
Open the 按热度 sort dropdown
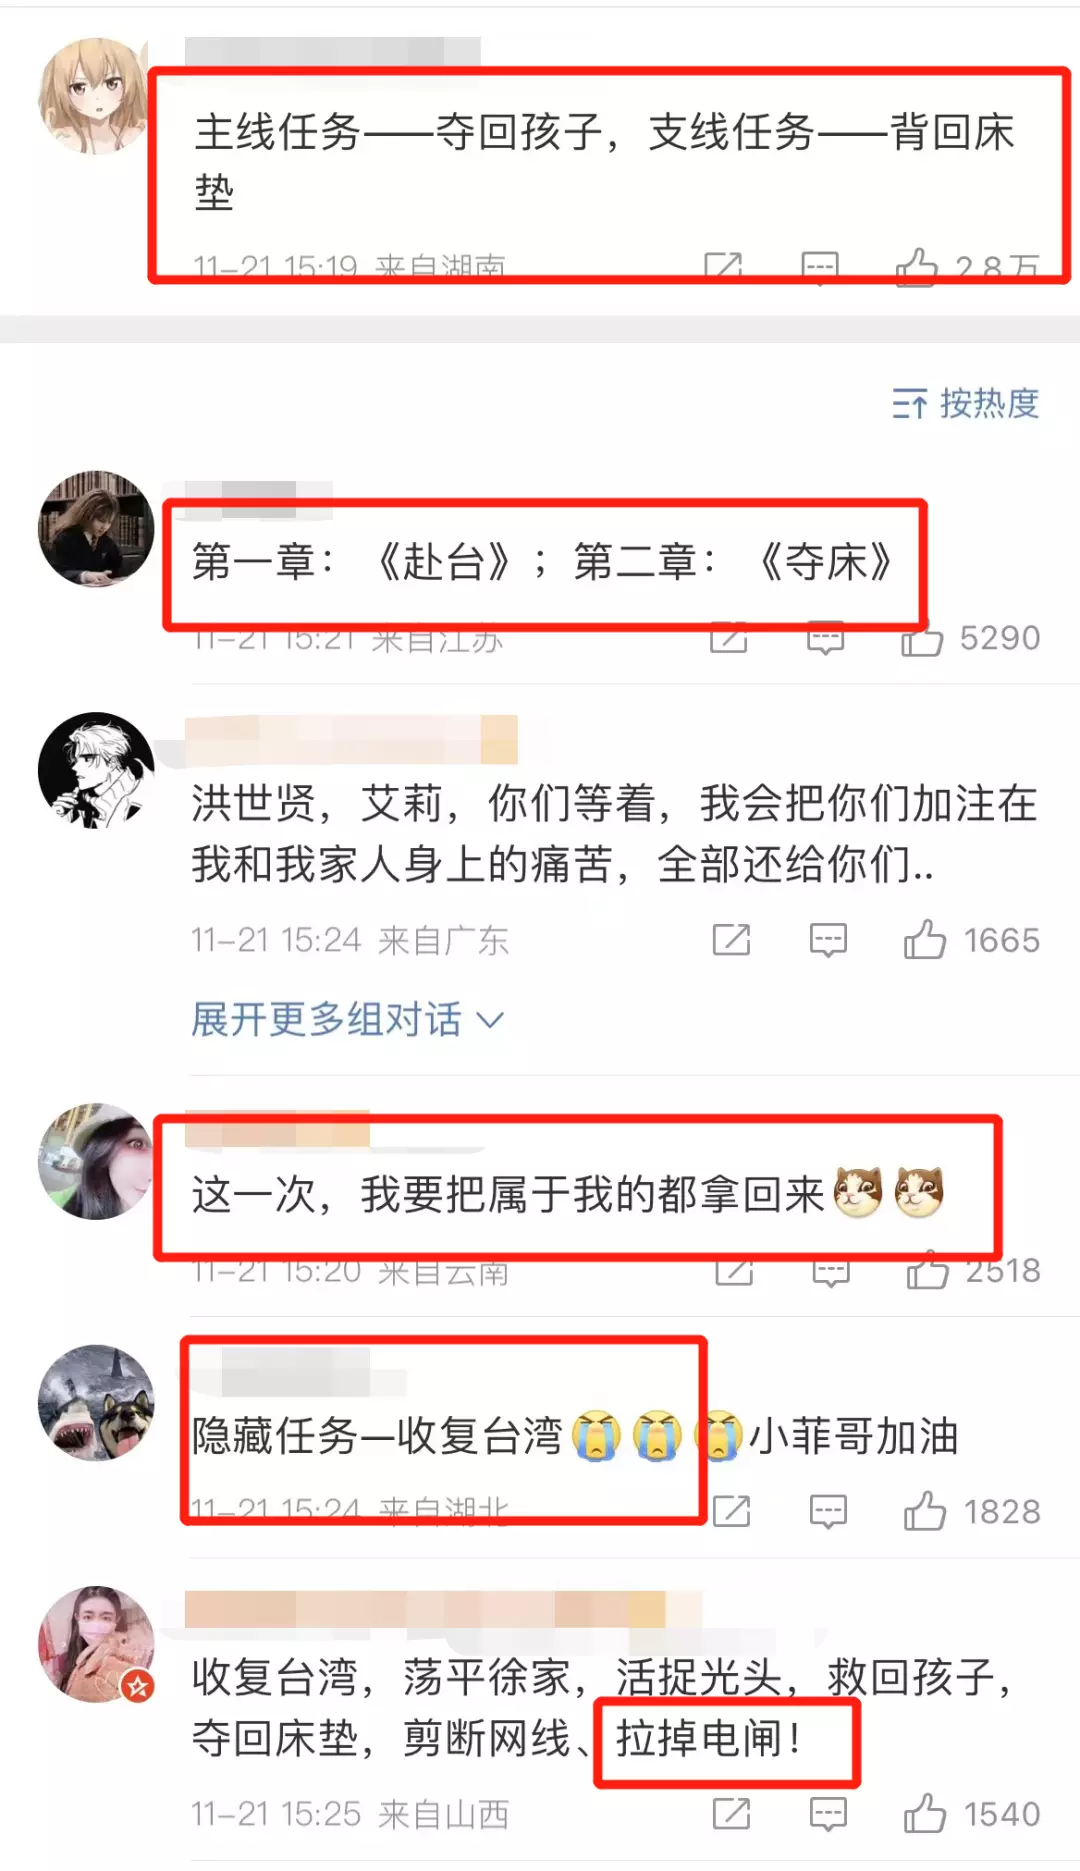point(965,403)
